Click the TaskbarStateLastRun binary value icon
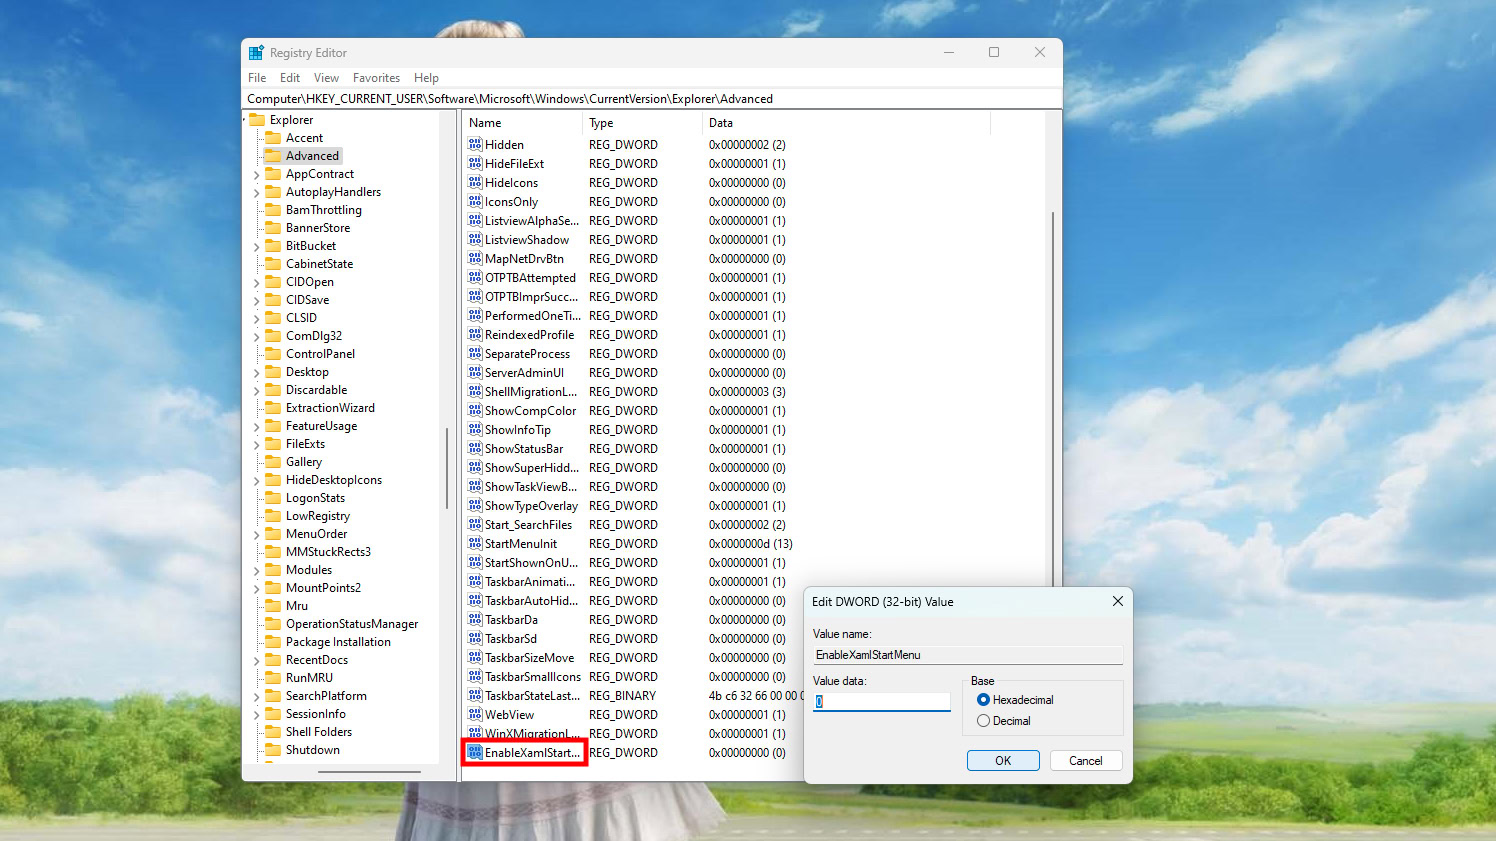The image size is (1496, 841). pos(475,696)
